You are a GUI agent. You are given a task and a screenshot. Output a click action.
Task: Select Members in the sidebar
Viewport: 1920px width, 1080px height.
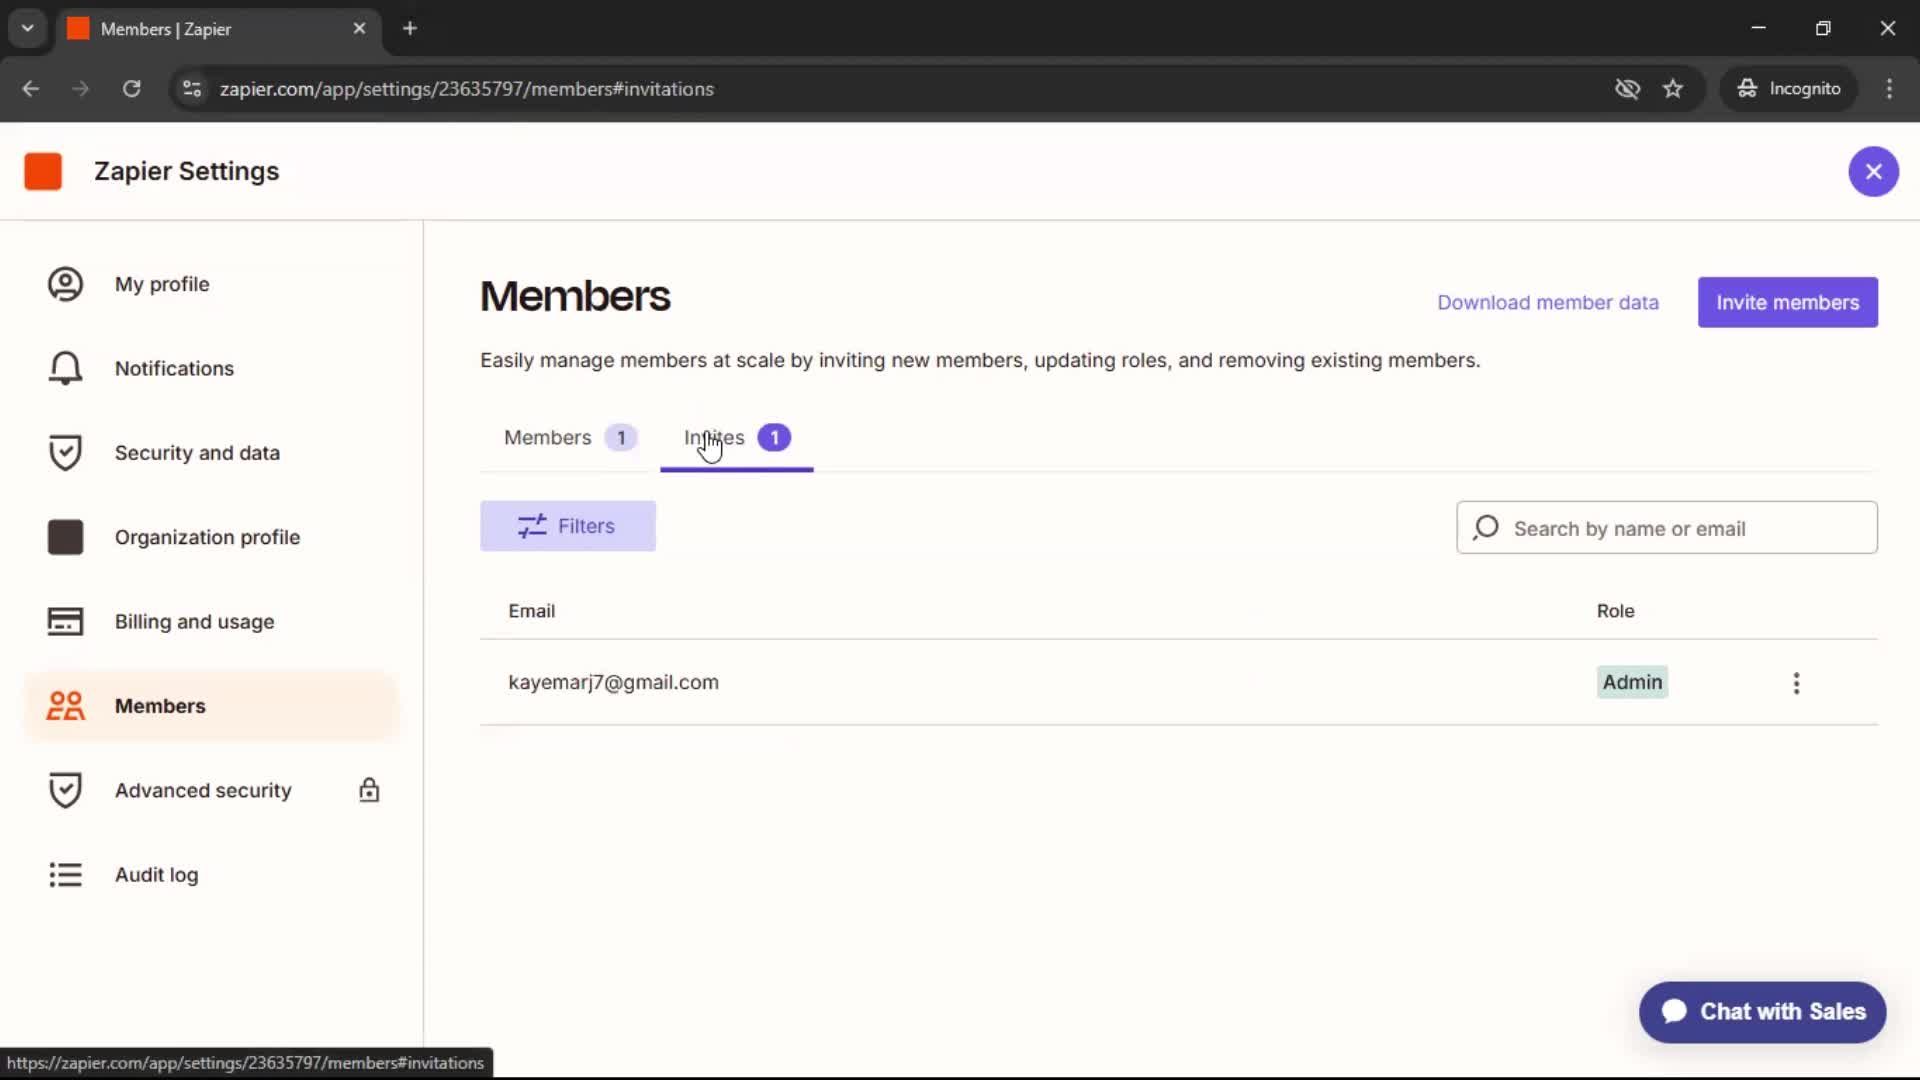pyautogui.click(x=211, y=706)
